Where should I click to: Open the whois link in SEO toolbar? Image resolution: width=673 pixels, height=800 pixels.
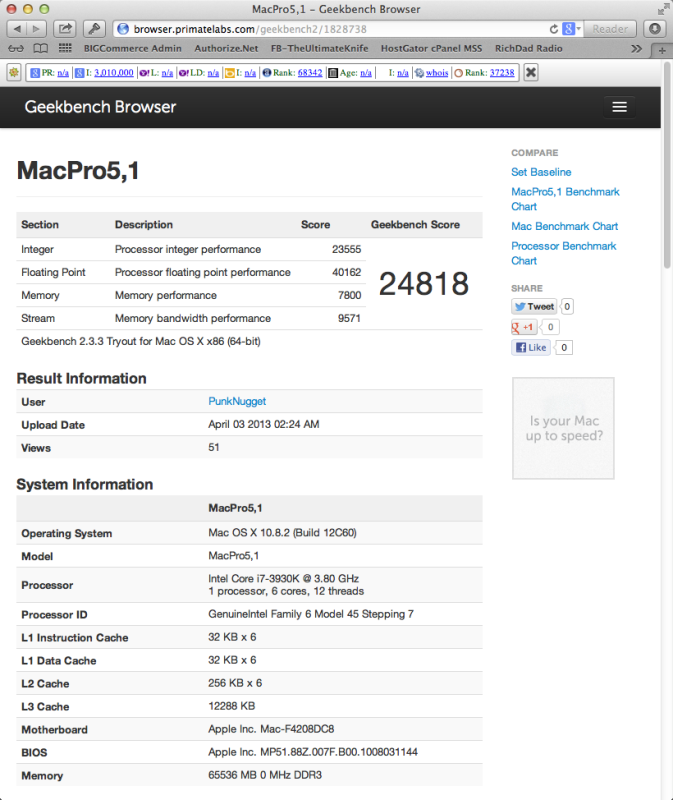pos(437,73)
